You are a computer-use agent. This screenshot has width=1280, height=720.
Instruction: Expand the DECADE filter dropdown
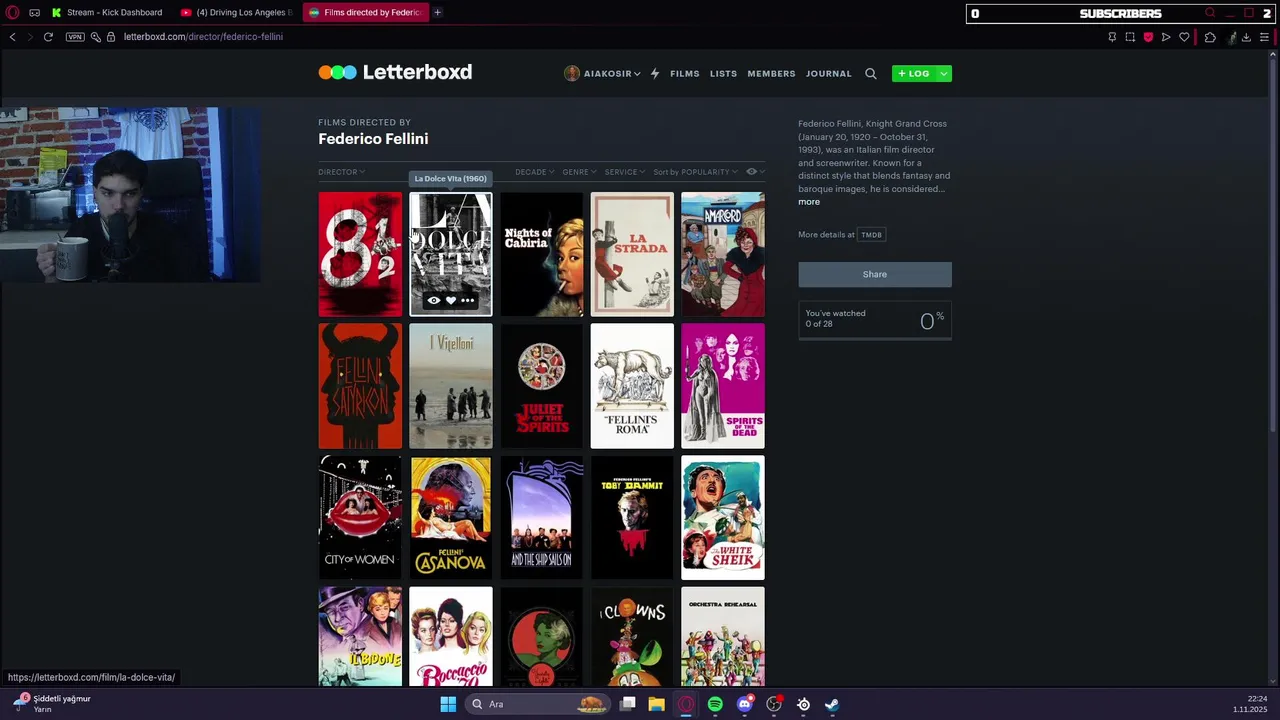[x=534, y=172]
